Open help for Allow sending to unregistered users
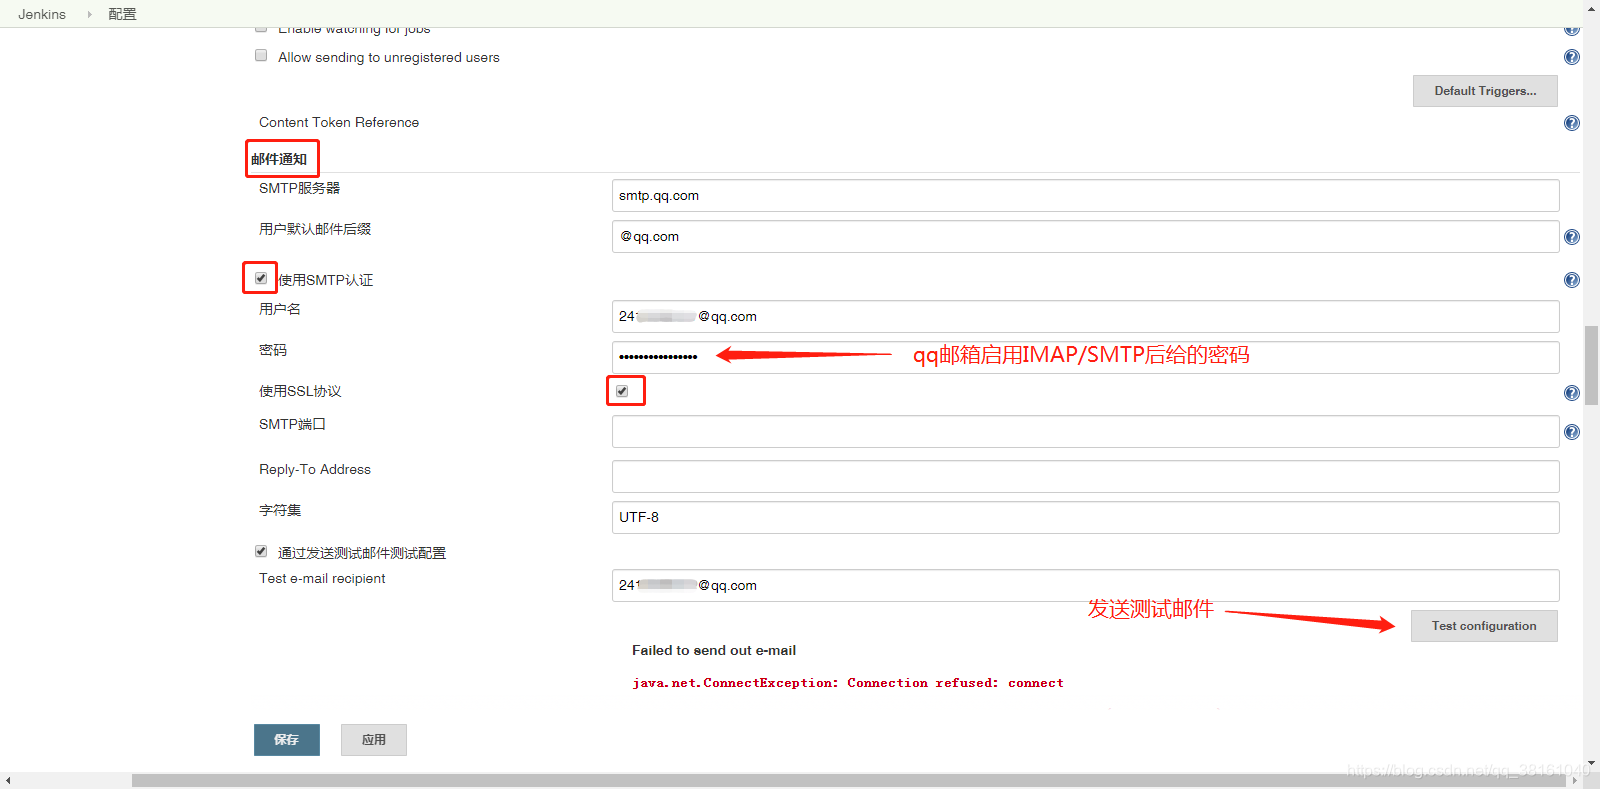The height and width of the screenshot is (789, 1600). point(1572,57)
